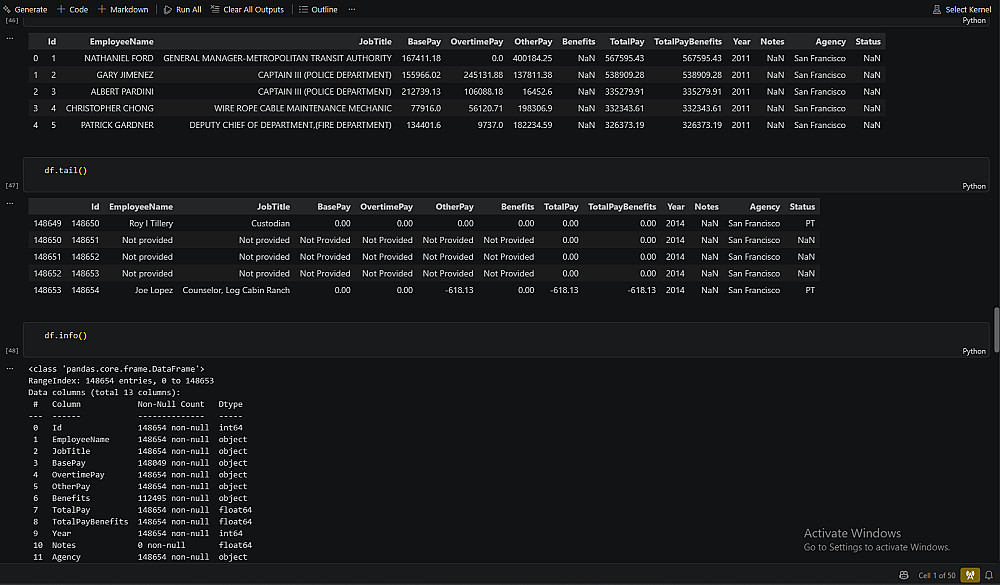Click the highlighted yellow status bar icon
Image resolution: width=1000 pixels, height=585 pixels.
tap(970, 575)
